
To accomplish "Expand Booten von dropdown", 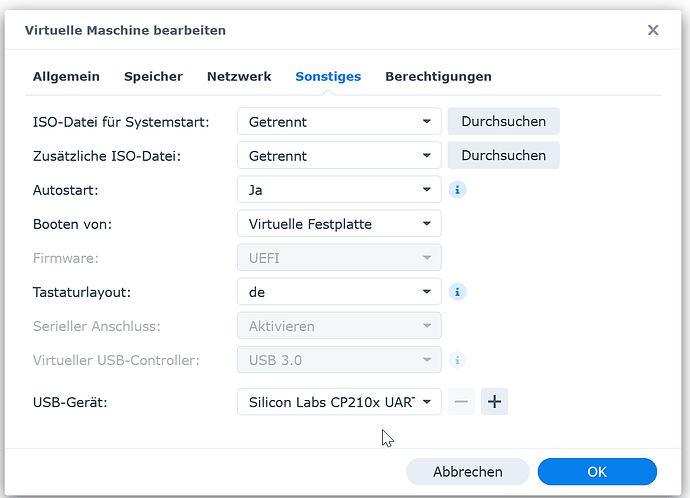I will pyautogui.click(x=339, y=223).
